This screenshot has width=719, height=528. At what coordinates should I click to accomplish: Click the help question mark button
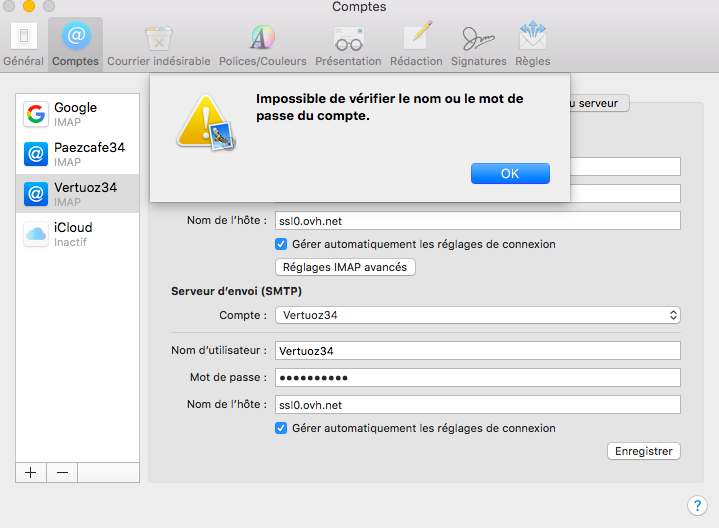tap(697, 505)
